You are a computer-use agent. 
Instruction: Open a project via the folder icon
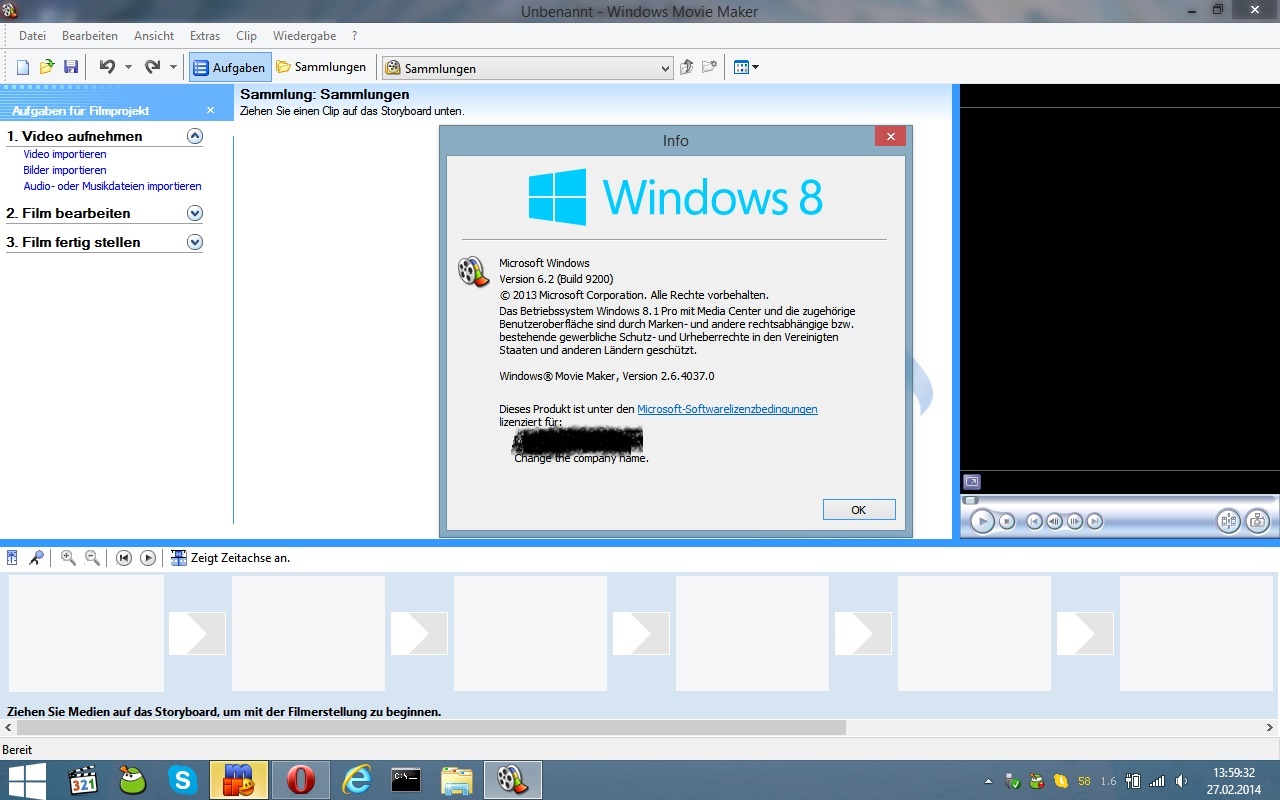click(x=47, y=67)
